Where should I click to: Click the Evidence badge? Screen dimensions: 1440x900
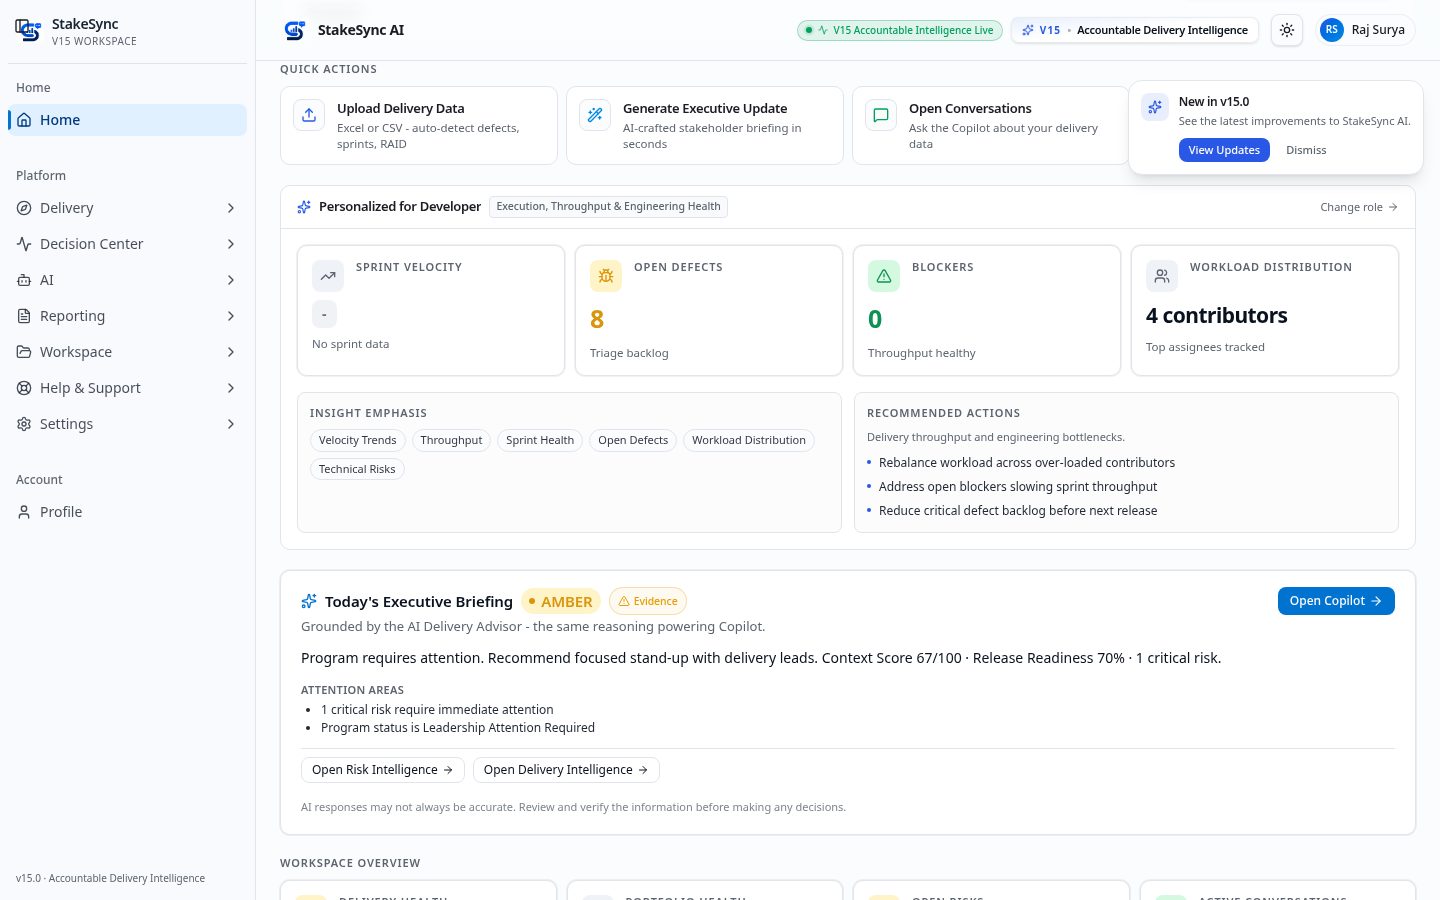[x=648, y=601]
